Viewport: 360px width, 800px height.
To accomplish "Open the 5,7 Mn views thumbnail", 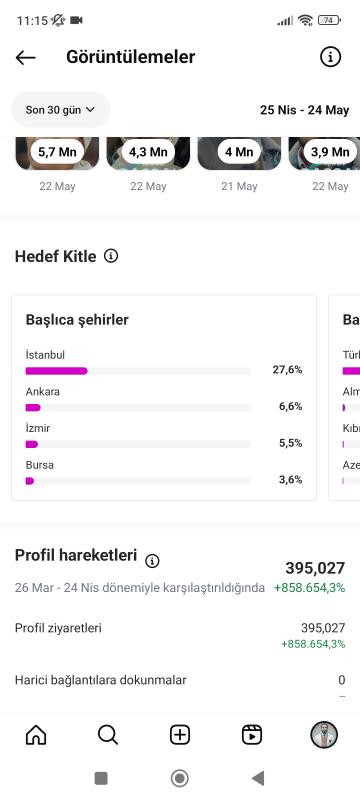I will pos(58,153).
